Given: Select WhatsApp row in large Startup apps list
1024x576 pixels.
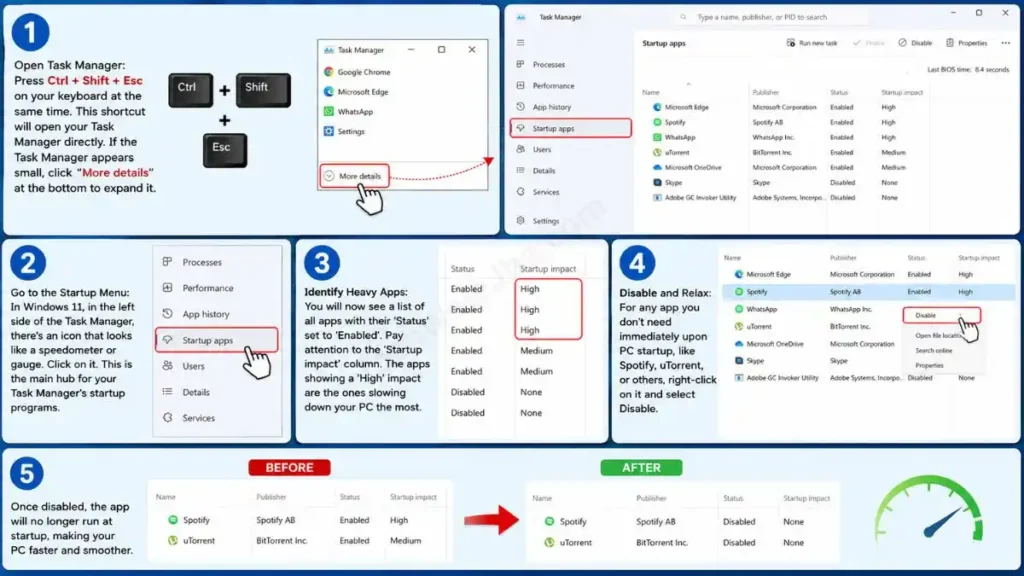Looking at the screenshot, I should 784,137.
